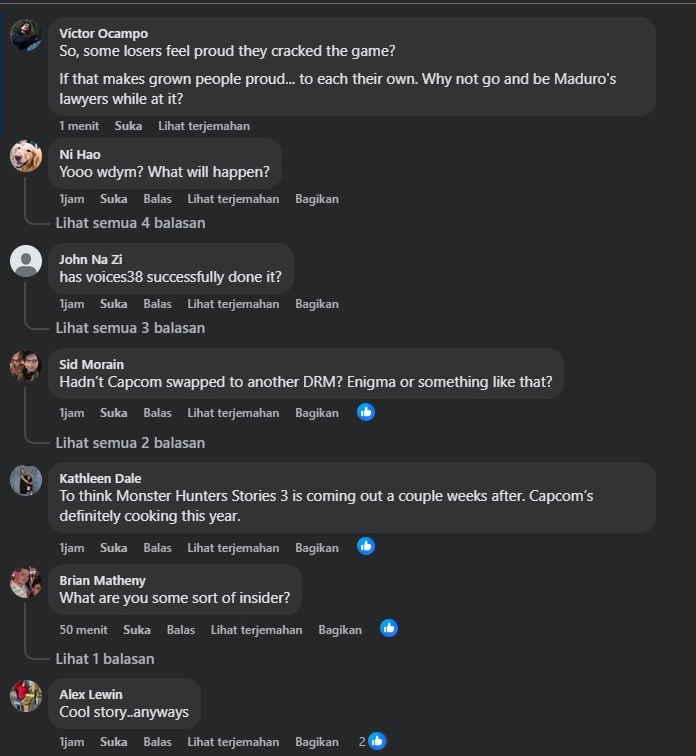Screen dimensions: 696x756
Task: Share Ni Hao's comment with Bagikan
Action: pos(317,199)
